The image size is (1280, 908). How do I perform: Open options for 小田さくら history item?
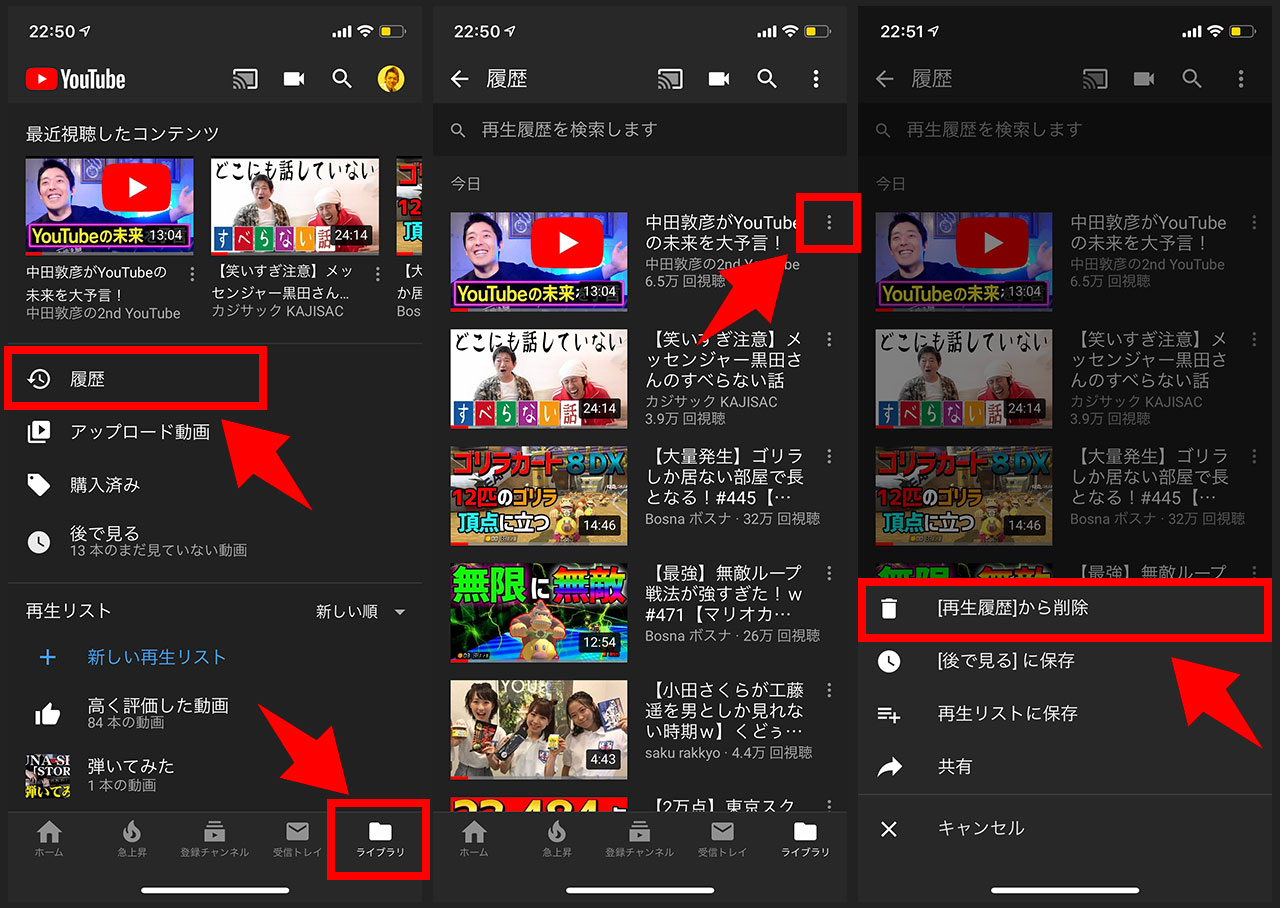829,690
